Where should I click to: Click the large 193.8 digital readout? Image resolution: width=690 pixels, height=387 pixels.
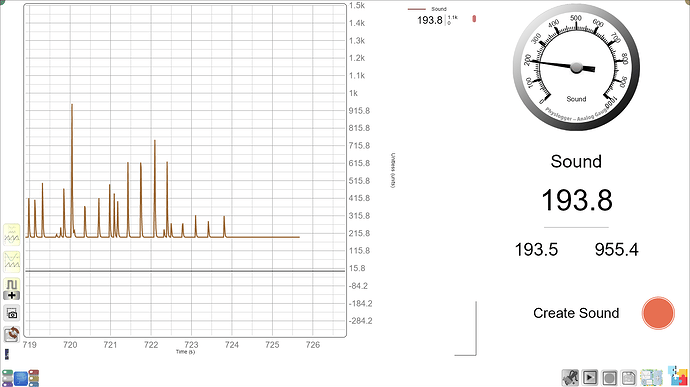point(576,200)
